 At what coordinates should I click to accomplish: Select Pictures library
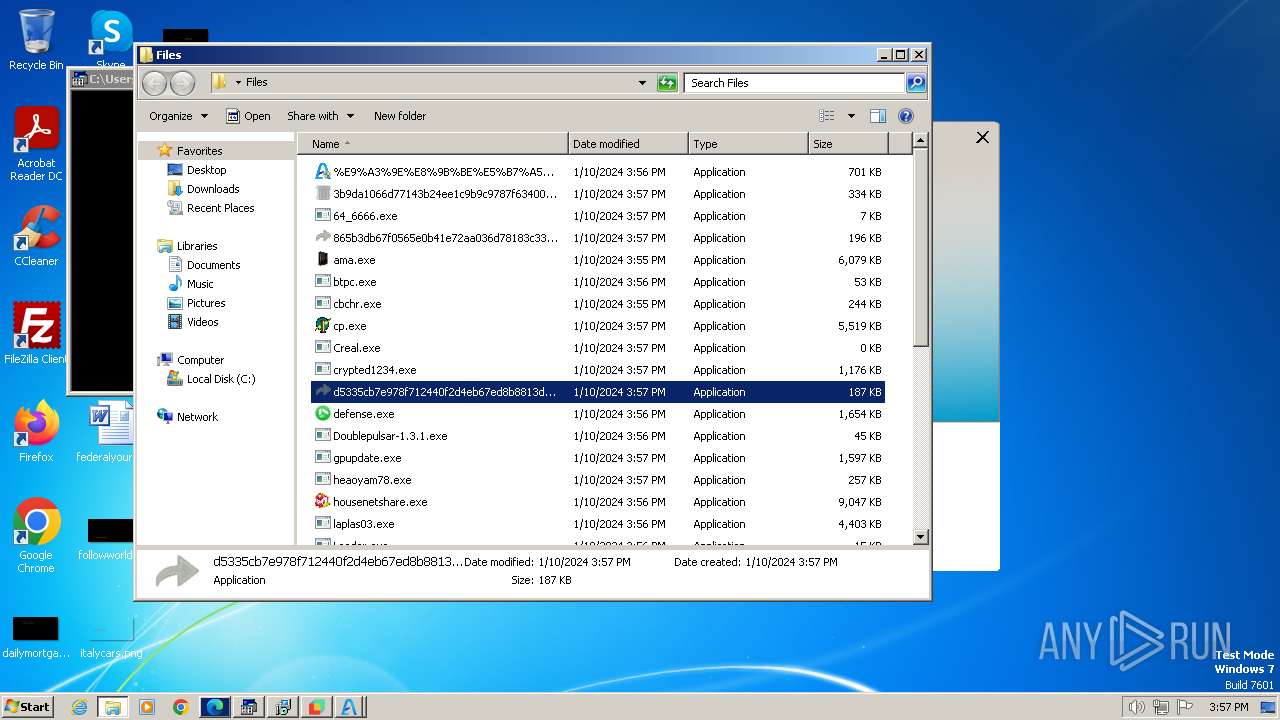point(206,303)
